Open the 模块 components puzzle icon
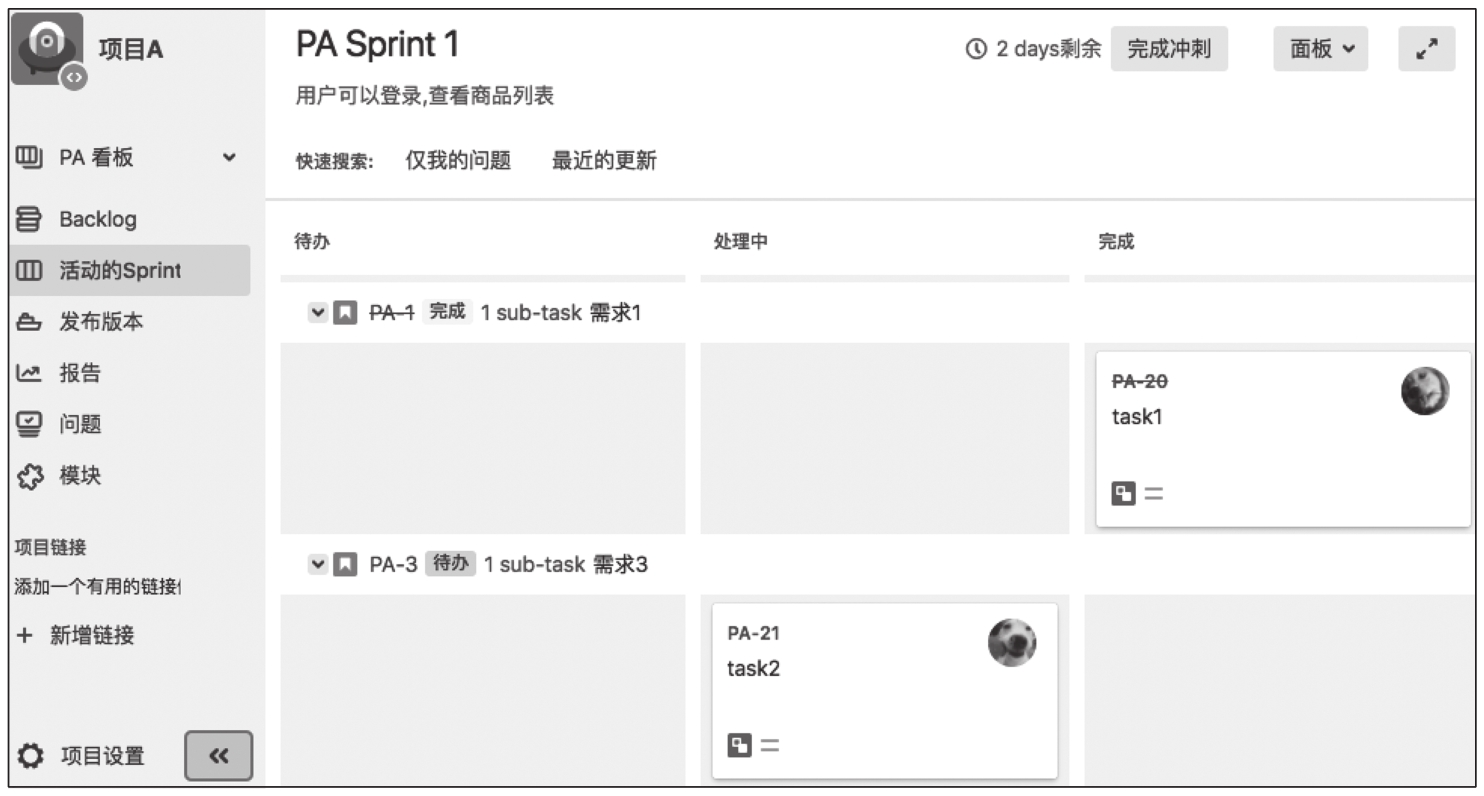Viewport: 1484px width, 796px height. [30, 476]
